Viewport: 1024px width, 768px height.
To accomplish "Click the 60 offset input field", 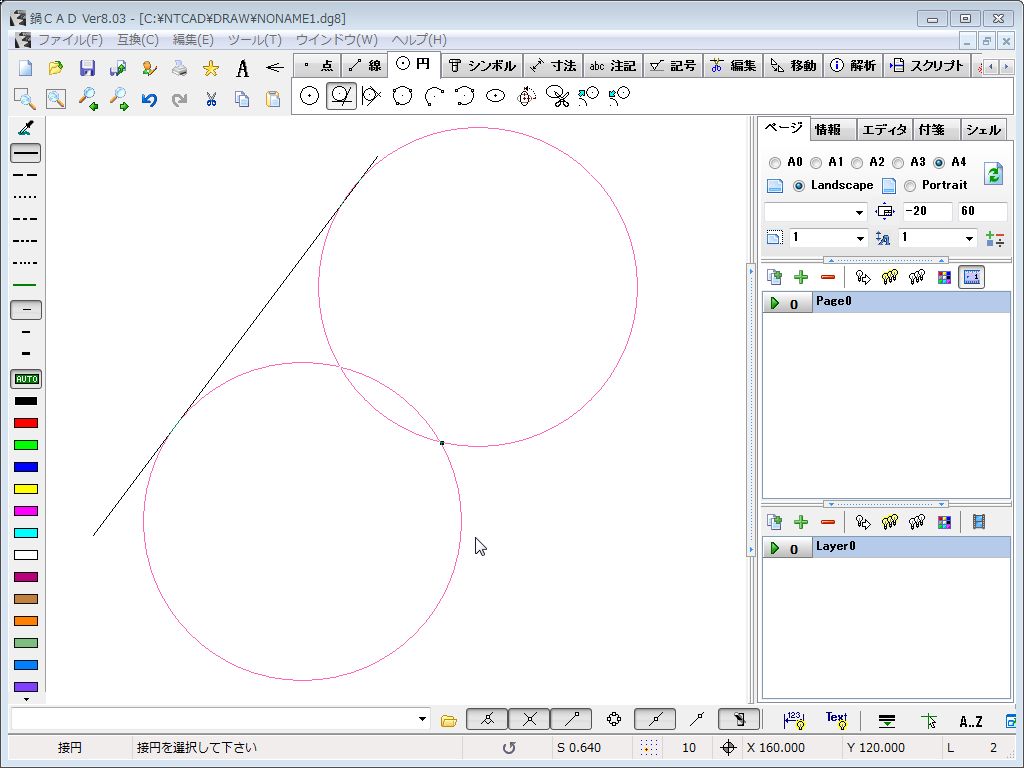I will pyautogui.click(x=982, y=212).
